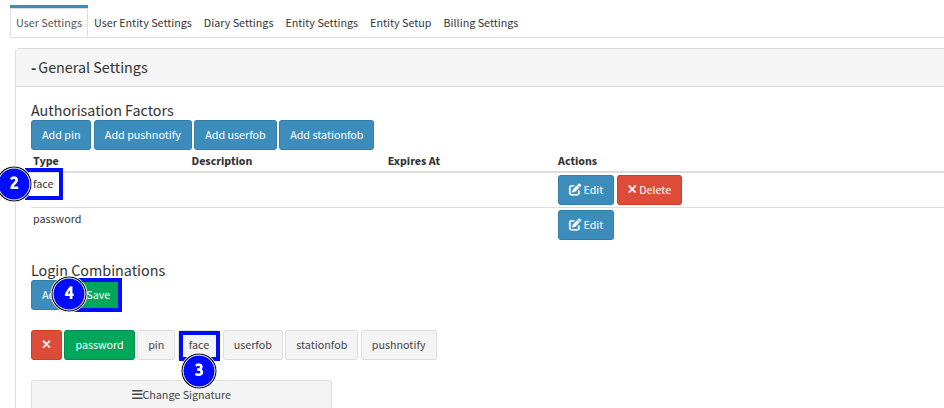Toggle userfob in login combination
Viewport: 944px width, 408px height.
253,345
